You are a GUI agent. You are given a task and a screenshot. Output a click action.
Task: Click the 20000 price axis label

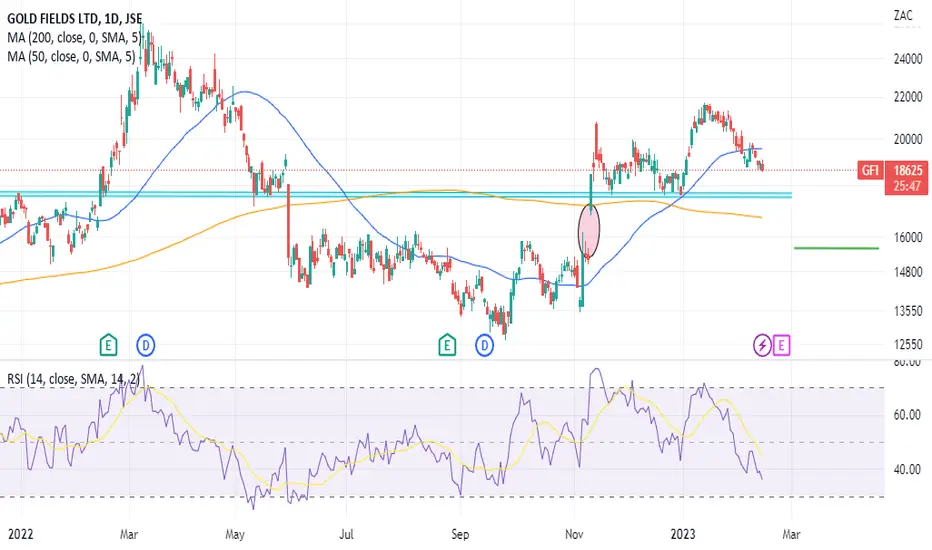coord(908,139)
